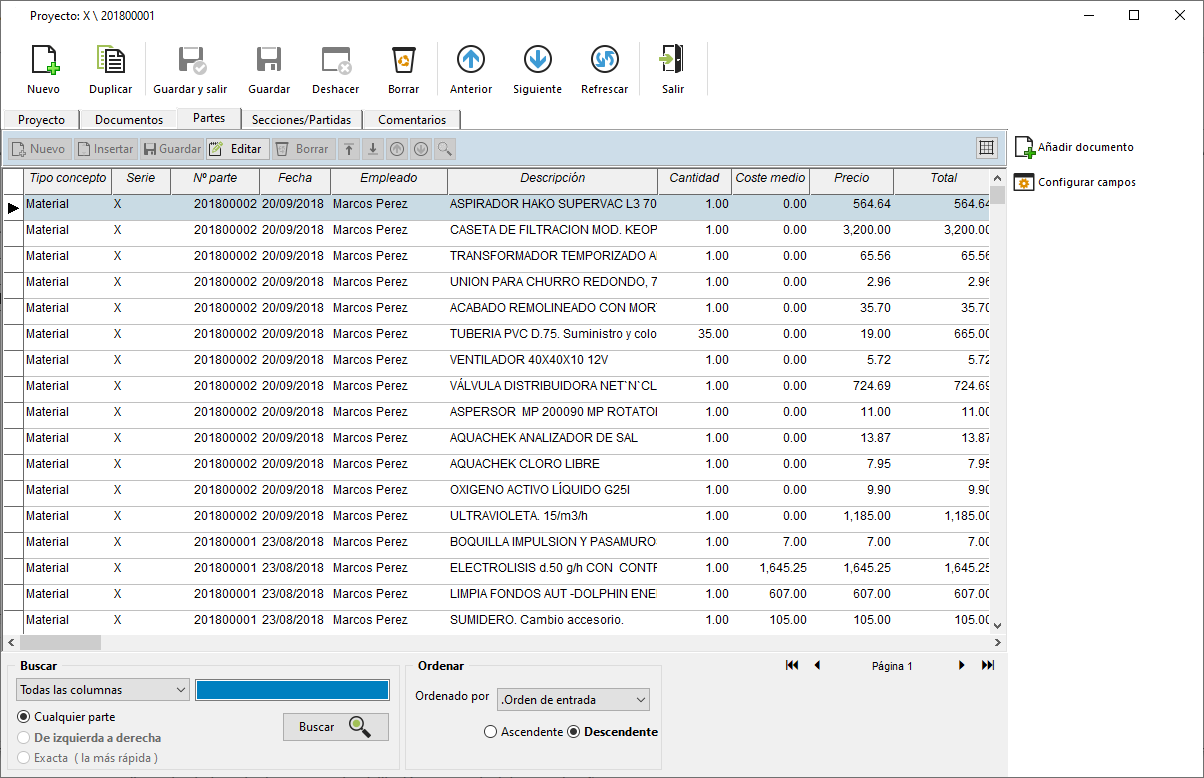Jump to the last page with the pager icon

[988, 666]
